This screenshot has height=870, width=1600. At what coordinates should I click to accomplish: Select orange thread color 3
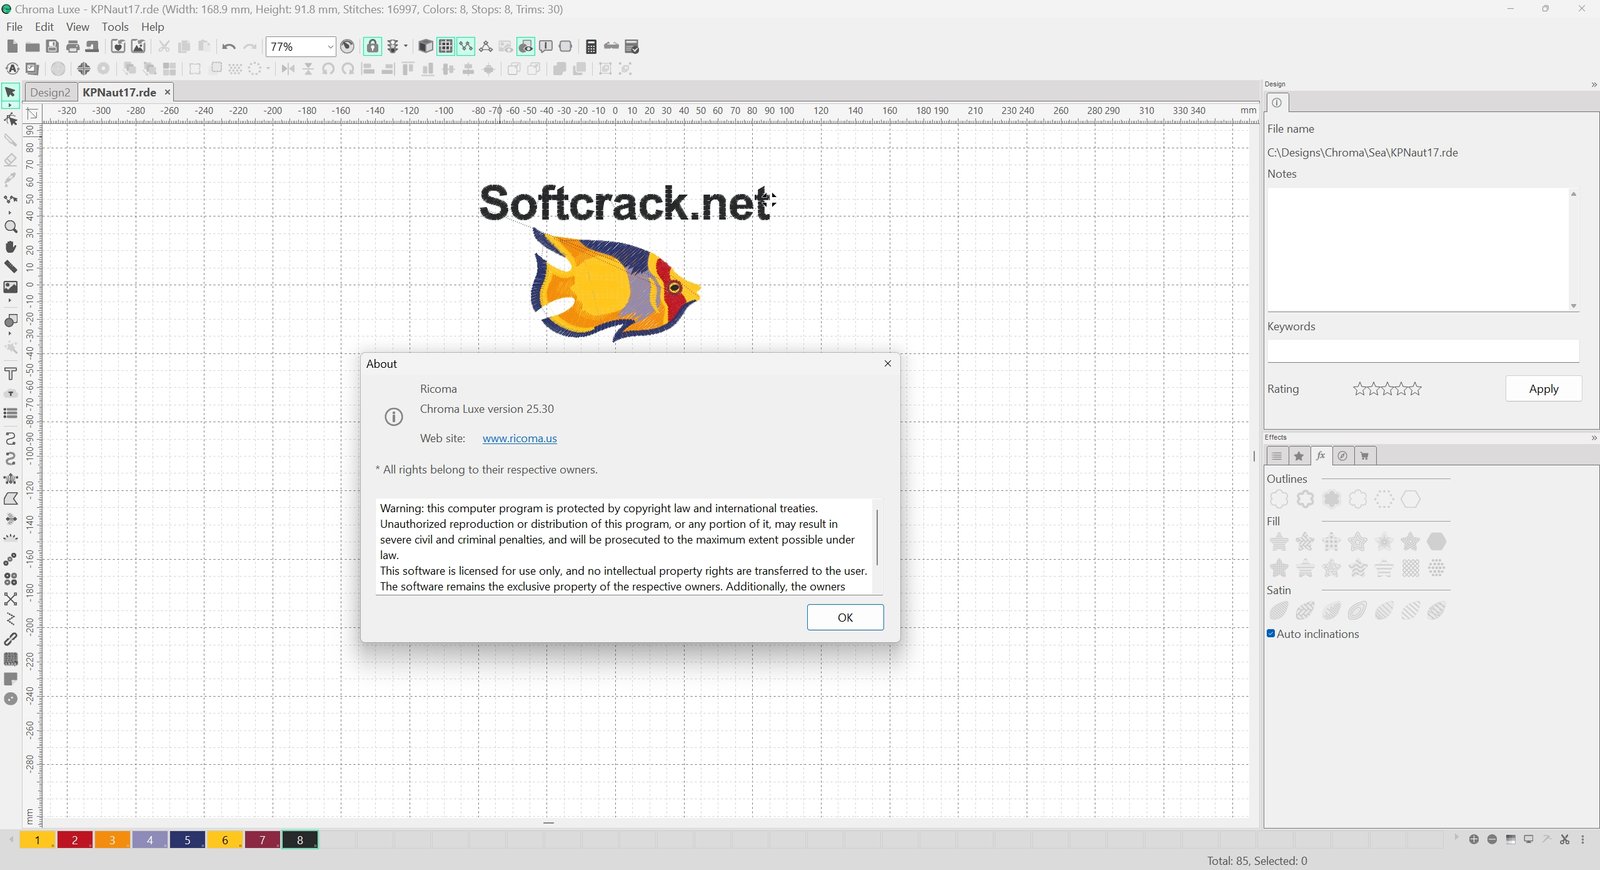click(112, 840)
